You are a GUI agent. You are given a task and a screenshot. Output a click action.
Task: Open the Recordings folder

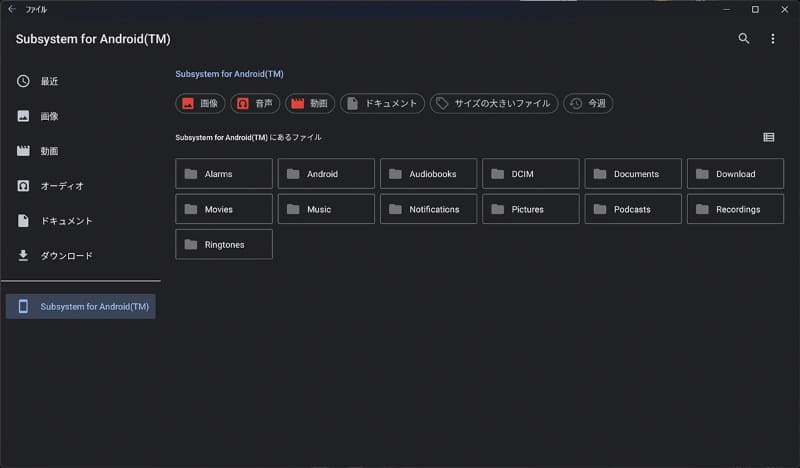coord(735,209)
